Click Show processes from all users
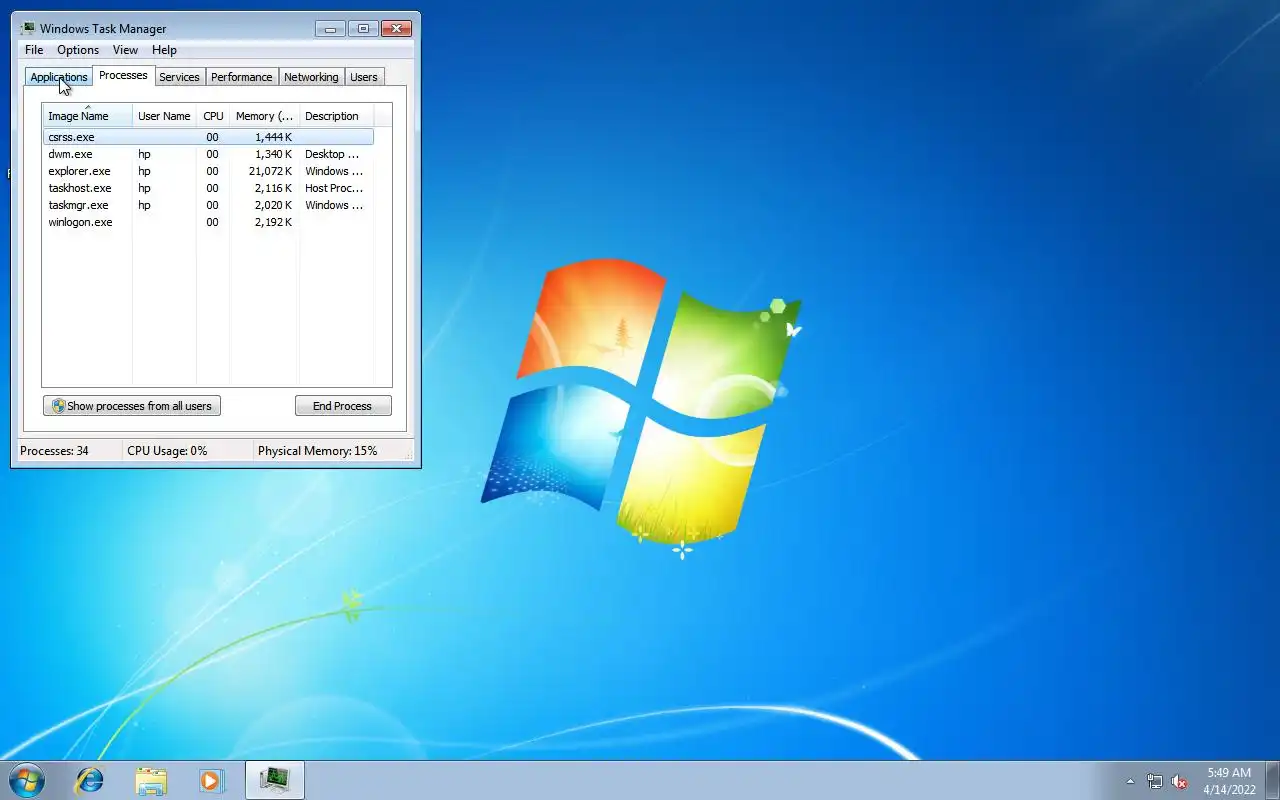This screenshot has width=1280, height=800. click(132, 406)
